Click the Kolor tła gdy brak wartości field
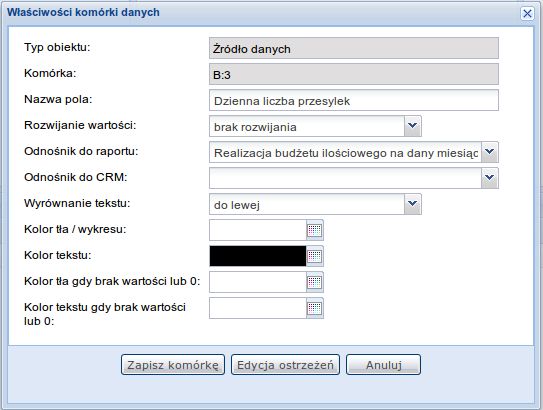The width and height of the screenshot is (543, 410). pos(258,282)
